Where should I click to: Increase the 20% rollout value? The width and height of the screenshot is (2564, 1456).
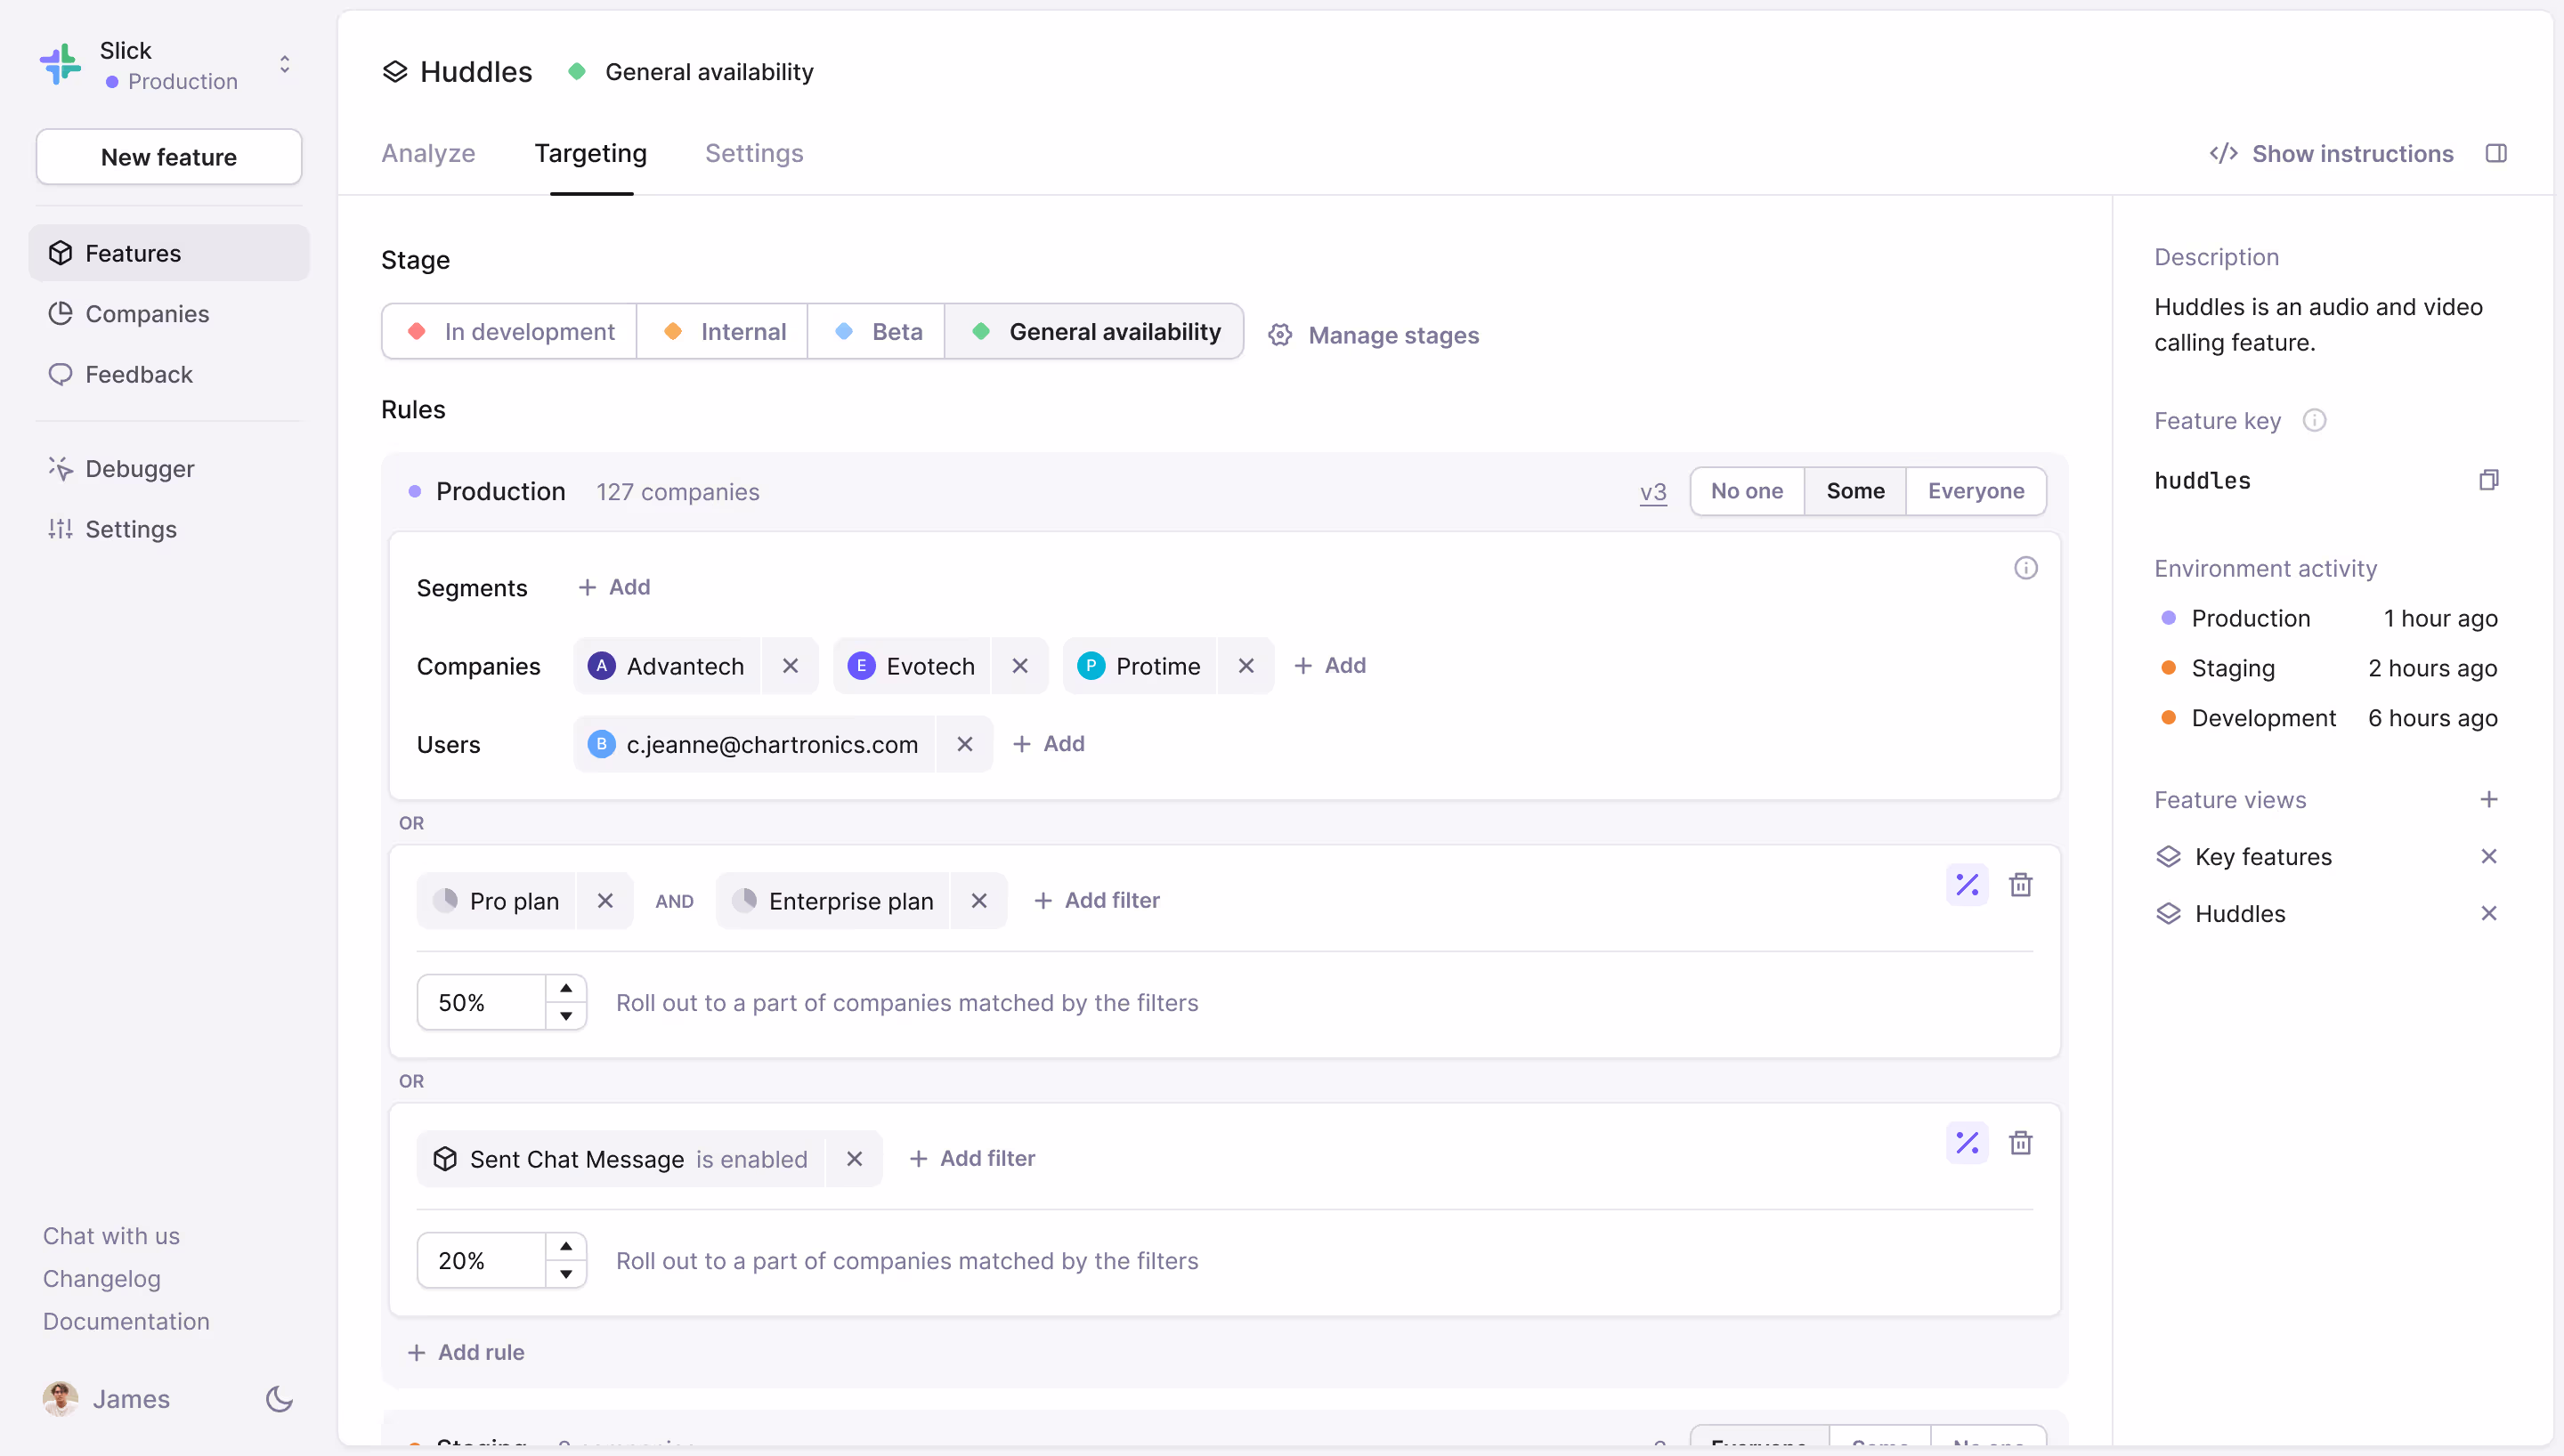566,1246
